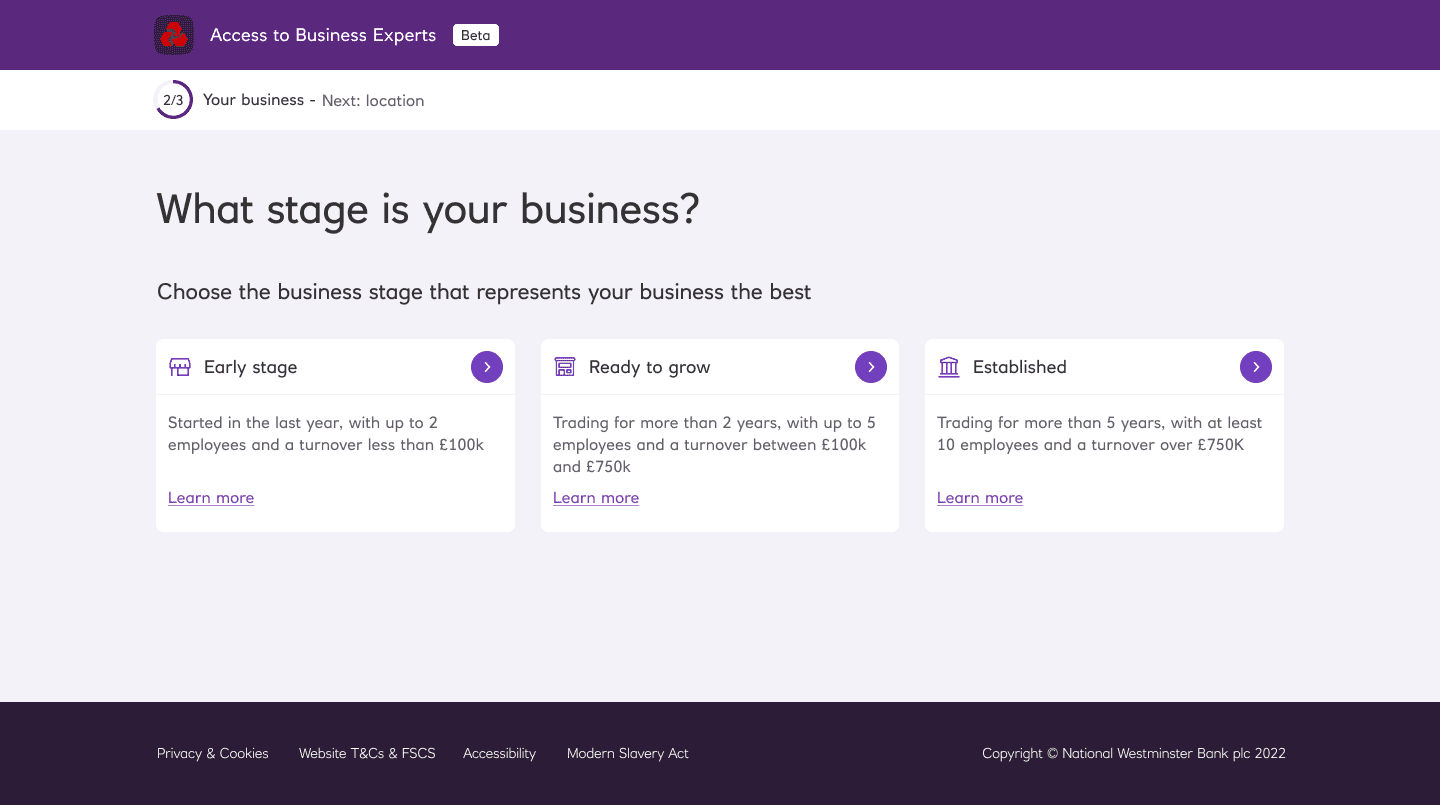Open Privacy & Cookies footer link

(213, 753)
